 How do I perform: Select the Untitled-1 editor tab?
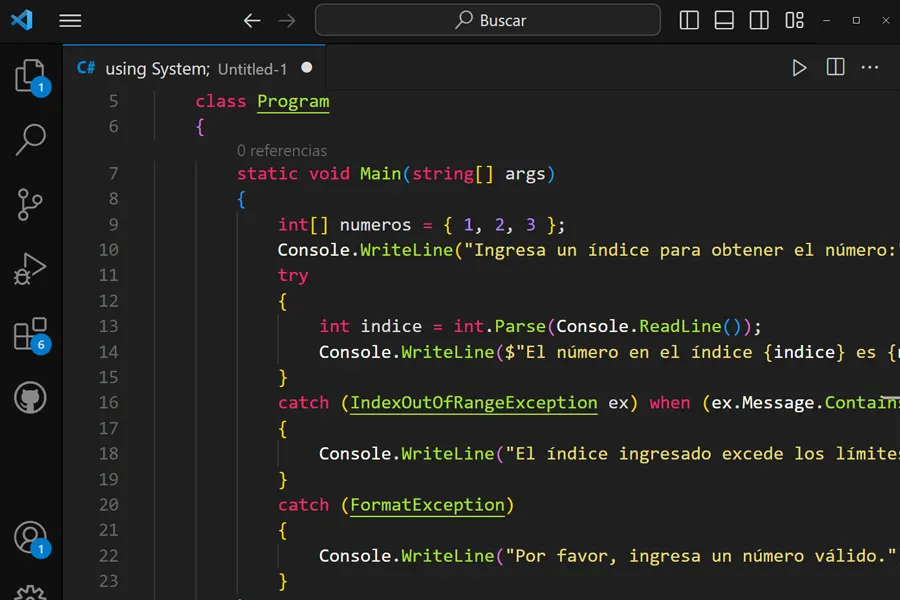[x=190, y=67]
